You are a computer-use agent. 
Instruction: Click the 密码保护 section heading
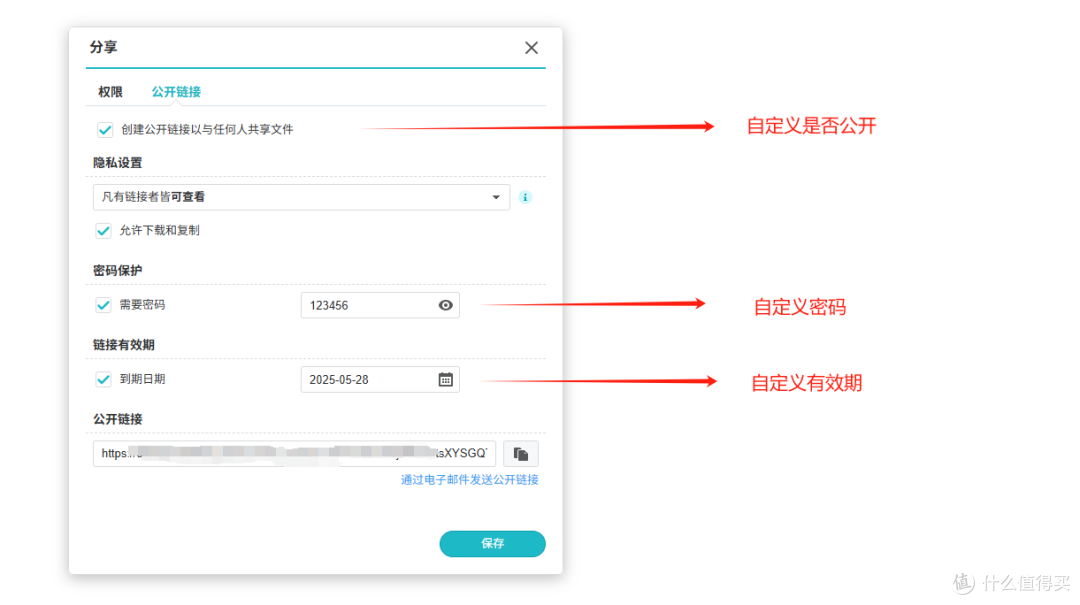click(x=118, y=271)
